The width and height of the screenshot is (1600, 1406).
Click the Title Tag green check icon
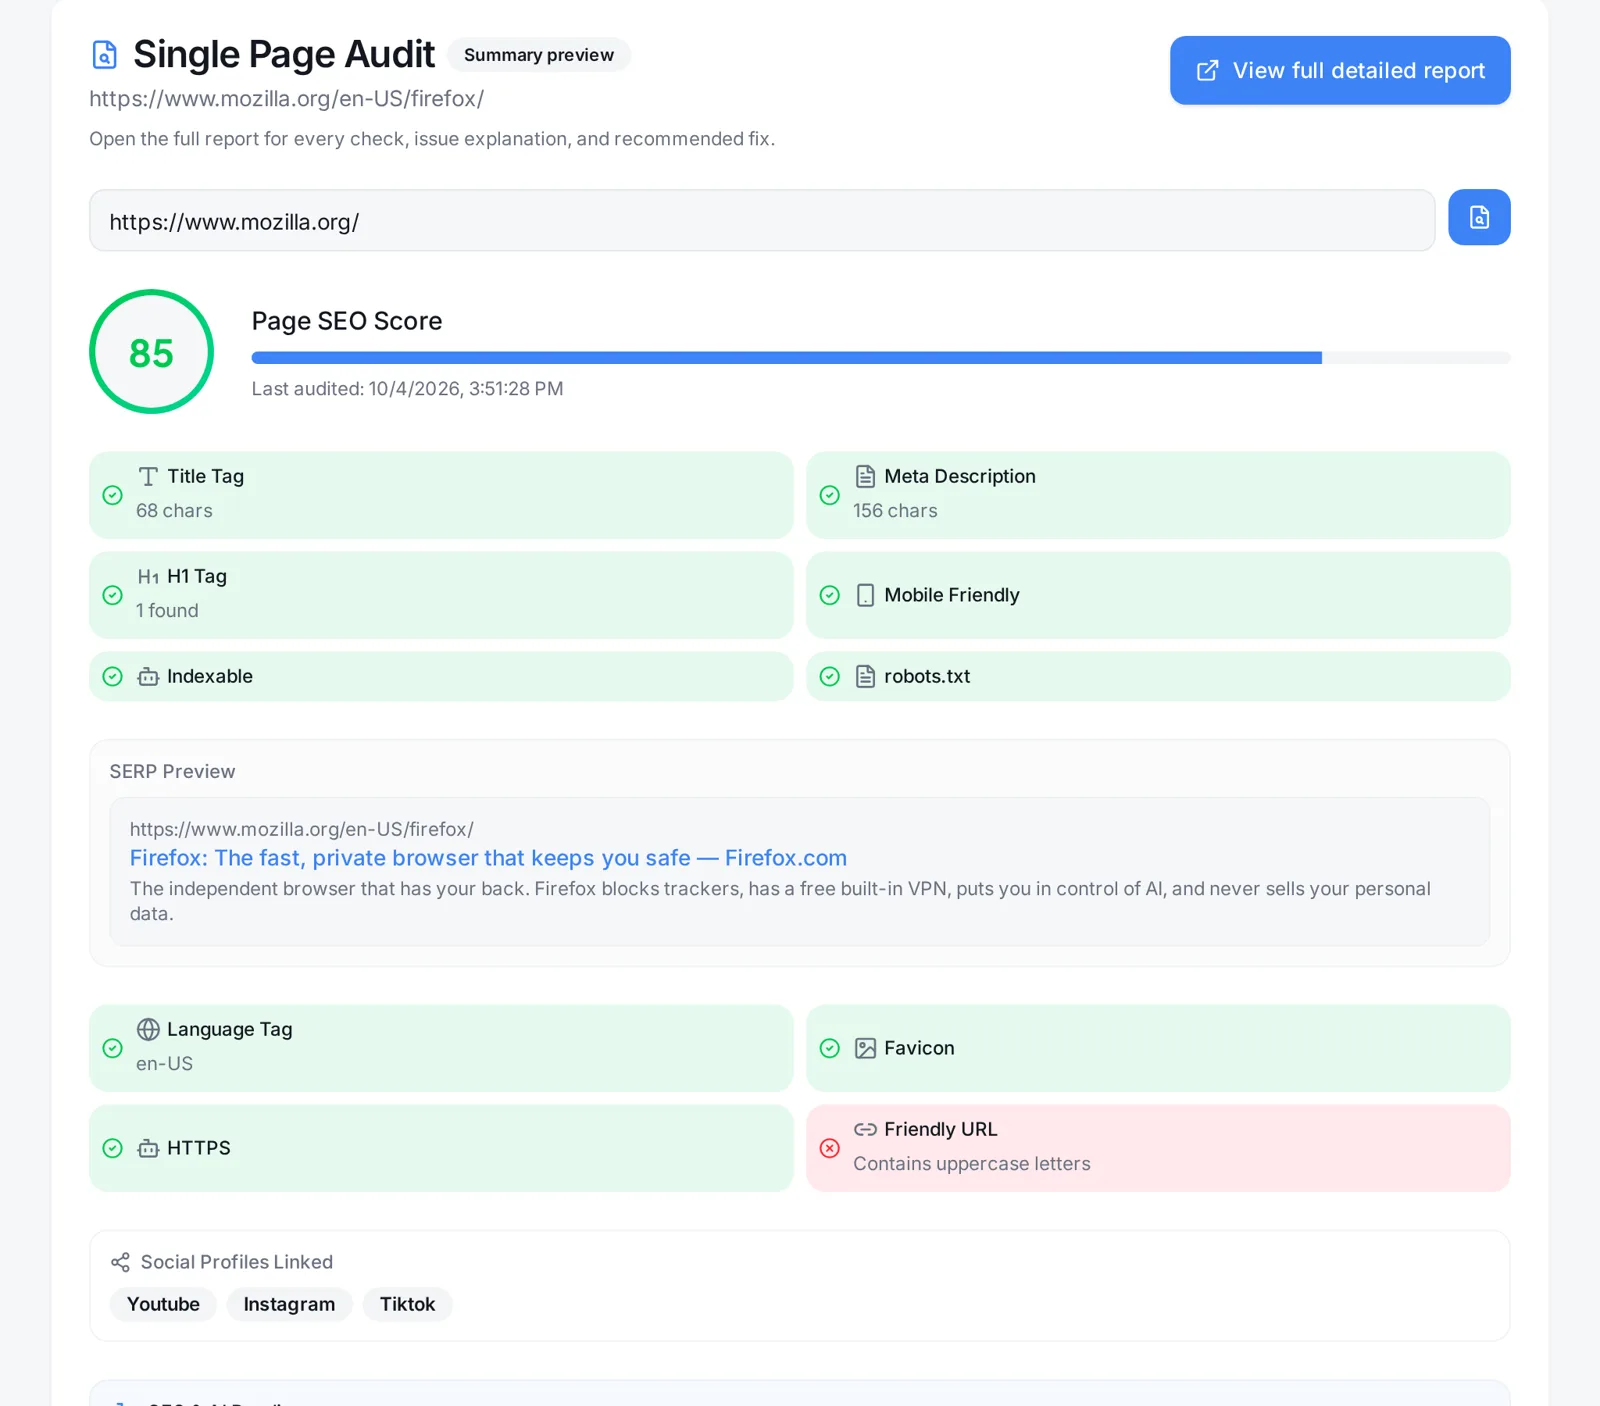pyautogui.click(x=113, y=495)
